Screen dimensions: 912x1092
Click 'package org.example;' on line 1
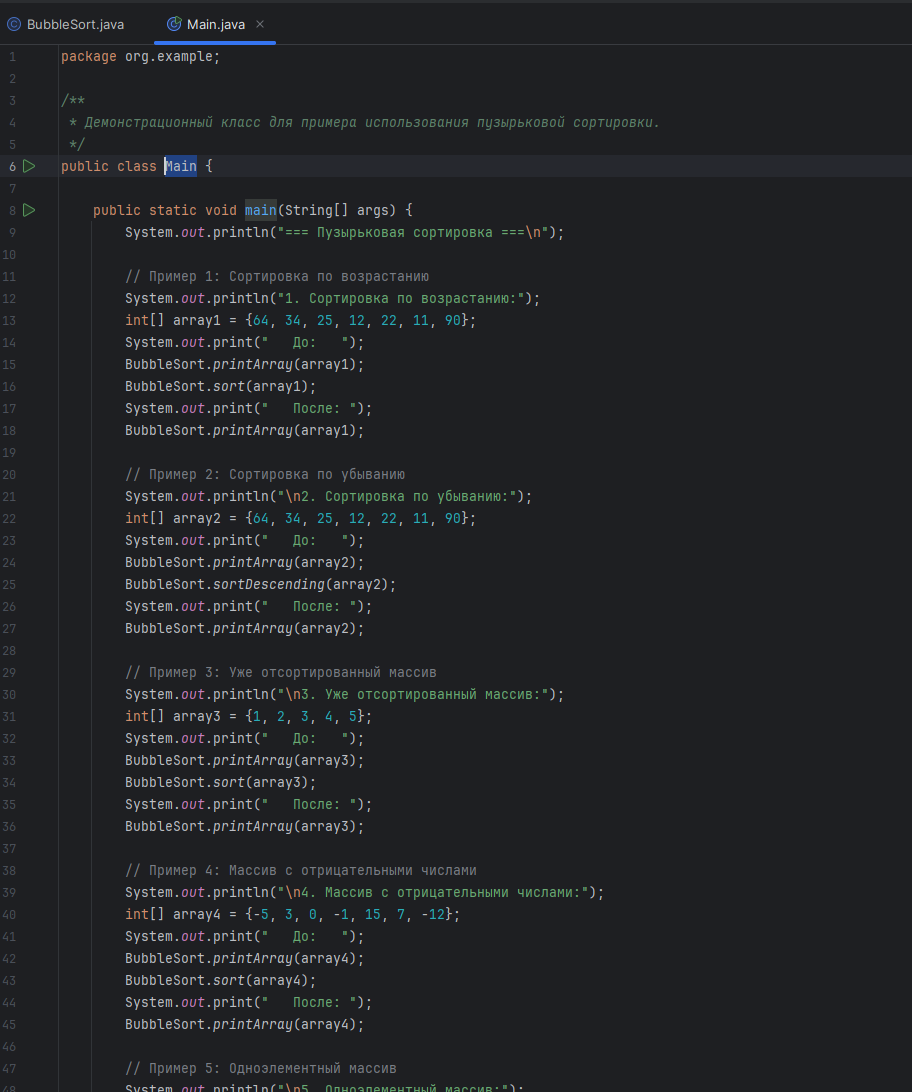coord(141,56)
